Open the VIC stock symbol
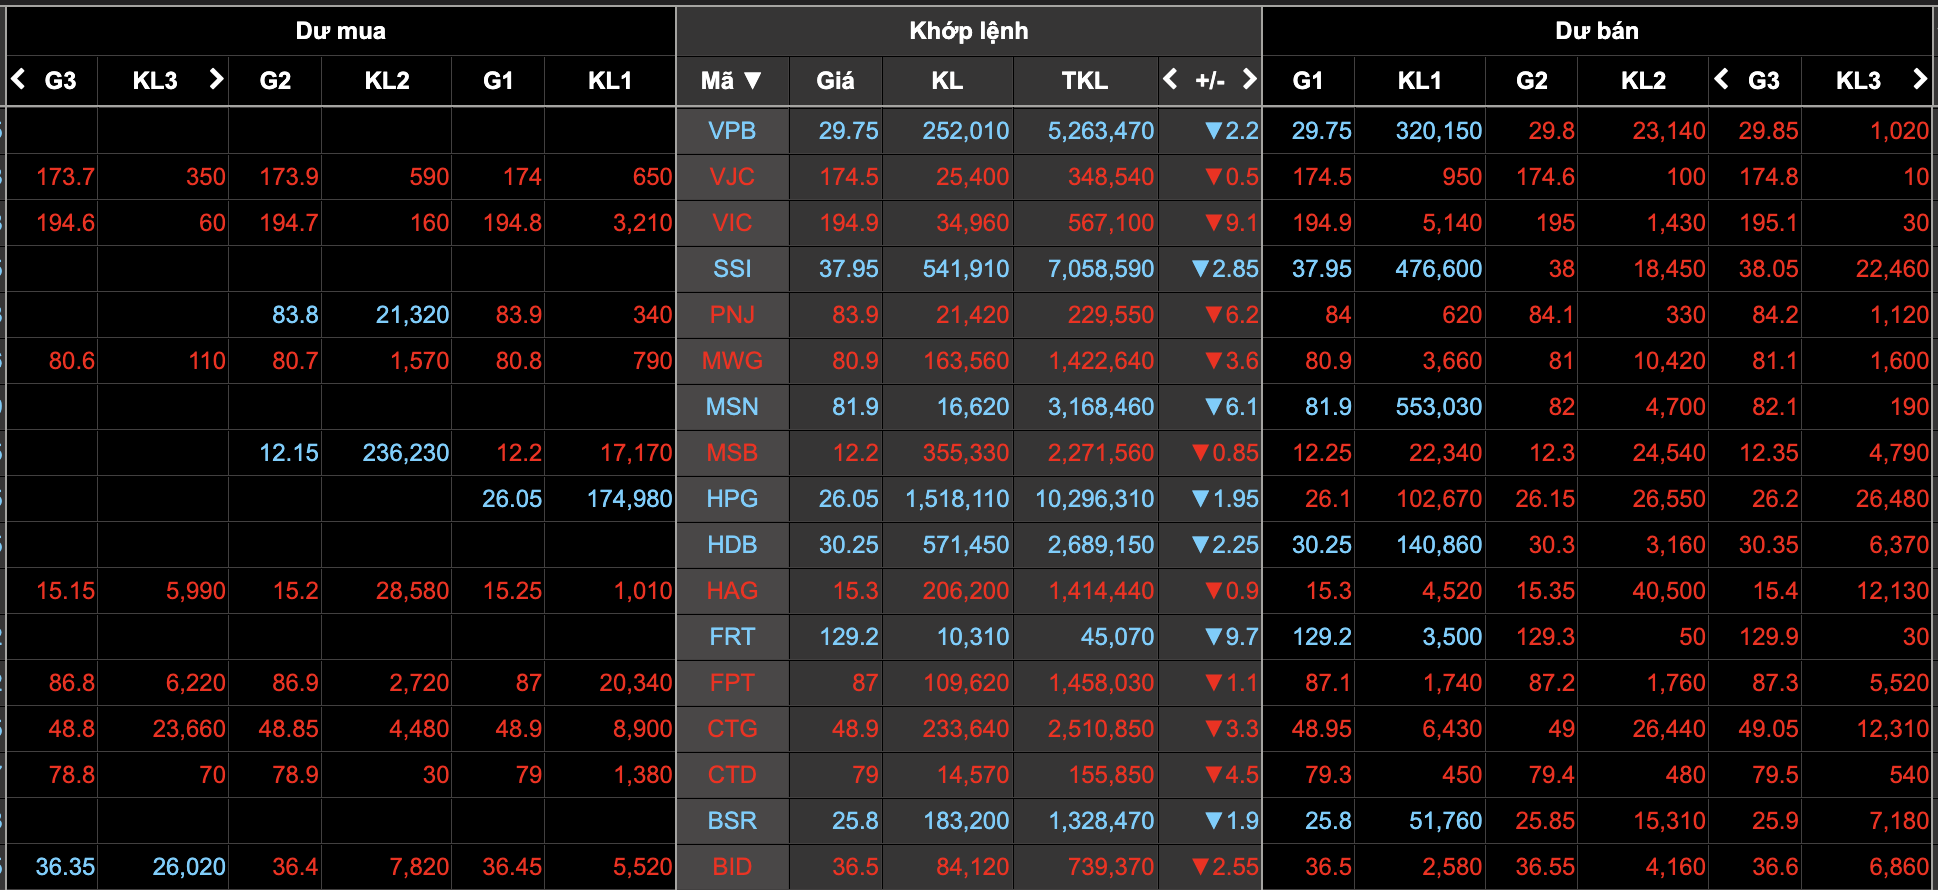The width and height of the screenshot is (1938, 890). pyautogui.click(x=732, y=223)
